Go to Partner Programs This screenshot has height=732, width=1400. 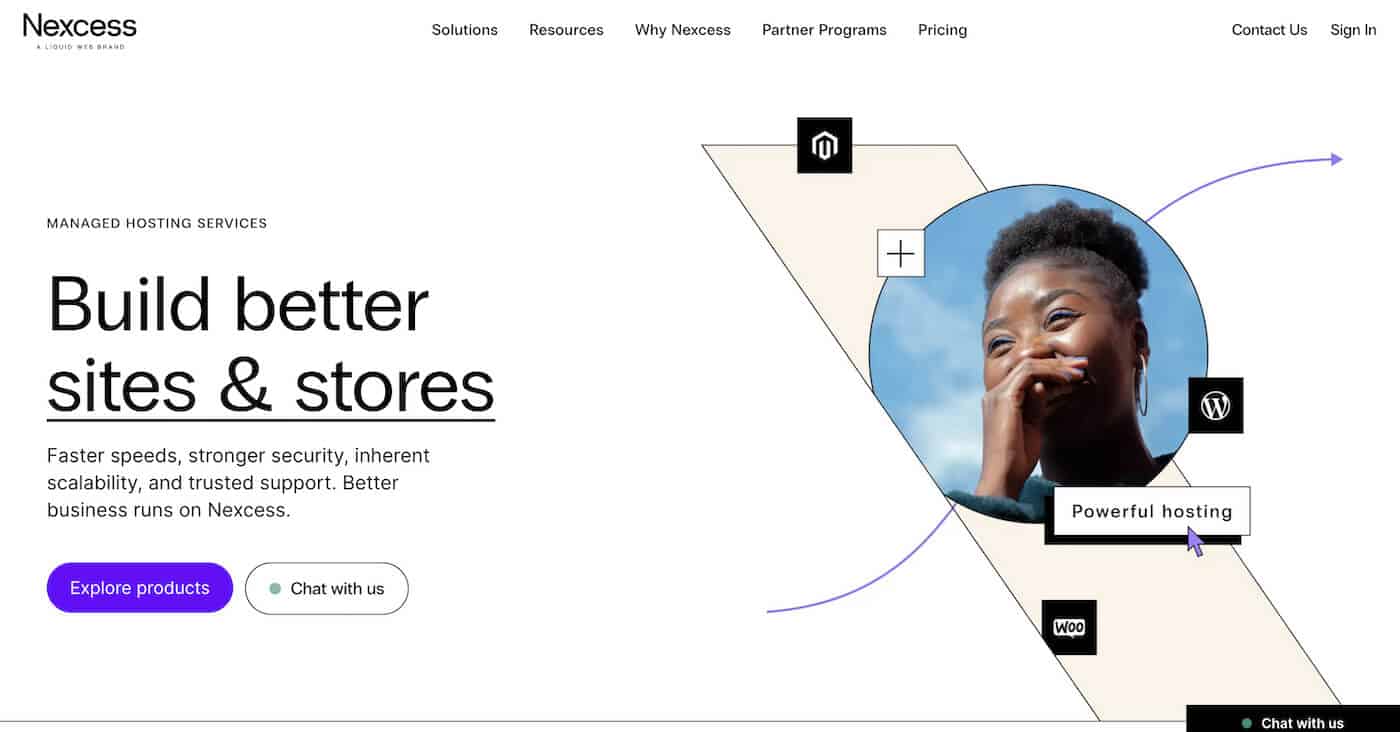click(x=824, y=30)
